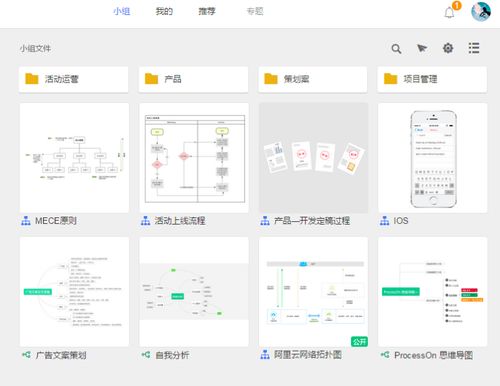Image resolution: width=500 pixels, height=386 pixels.
Task: Switch to the 推荐 tab
Action: (x=207, y=11)
